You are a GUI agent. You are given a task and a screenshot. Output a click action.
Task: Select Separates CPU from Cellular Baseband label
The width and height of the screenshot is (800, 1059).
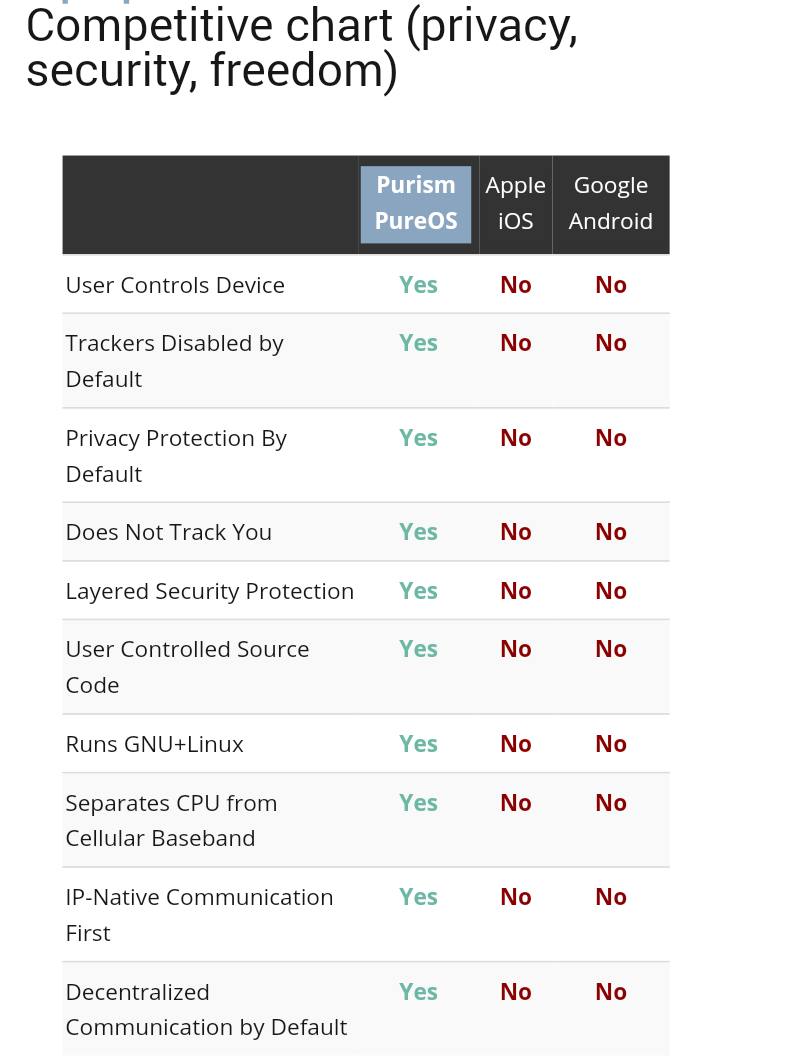tap(171, 820)
